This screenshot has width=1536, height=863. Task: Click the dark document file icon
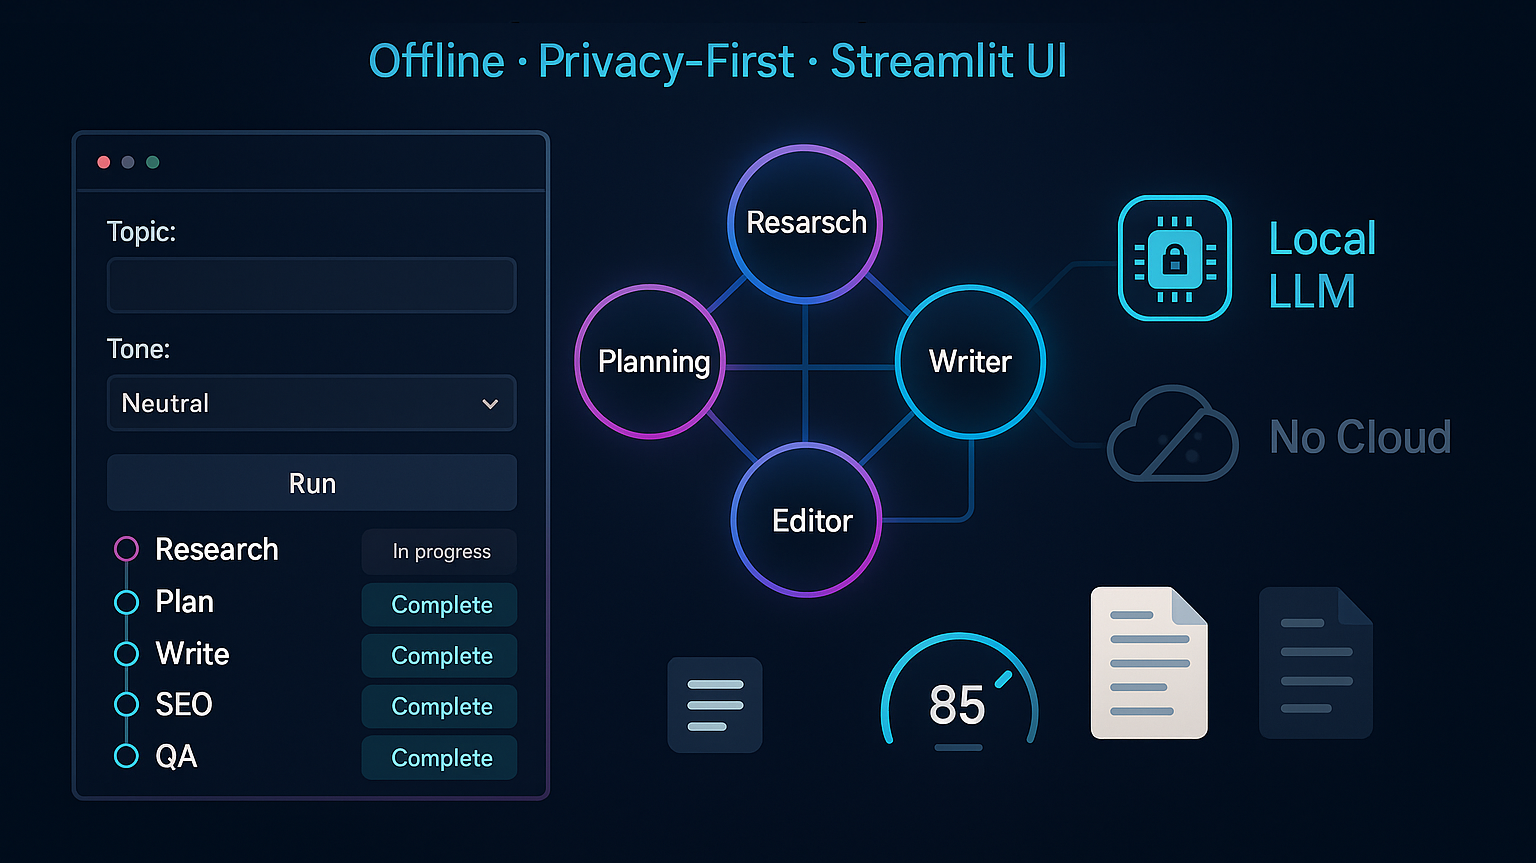point(1315,662)
